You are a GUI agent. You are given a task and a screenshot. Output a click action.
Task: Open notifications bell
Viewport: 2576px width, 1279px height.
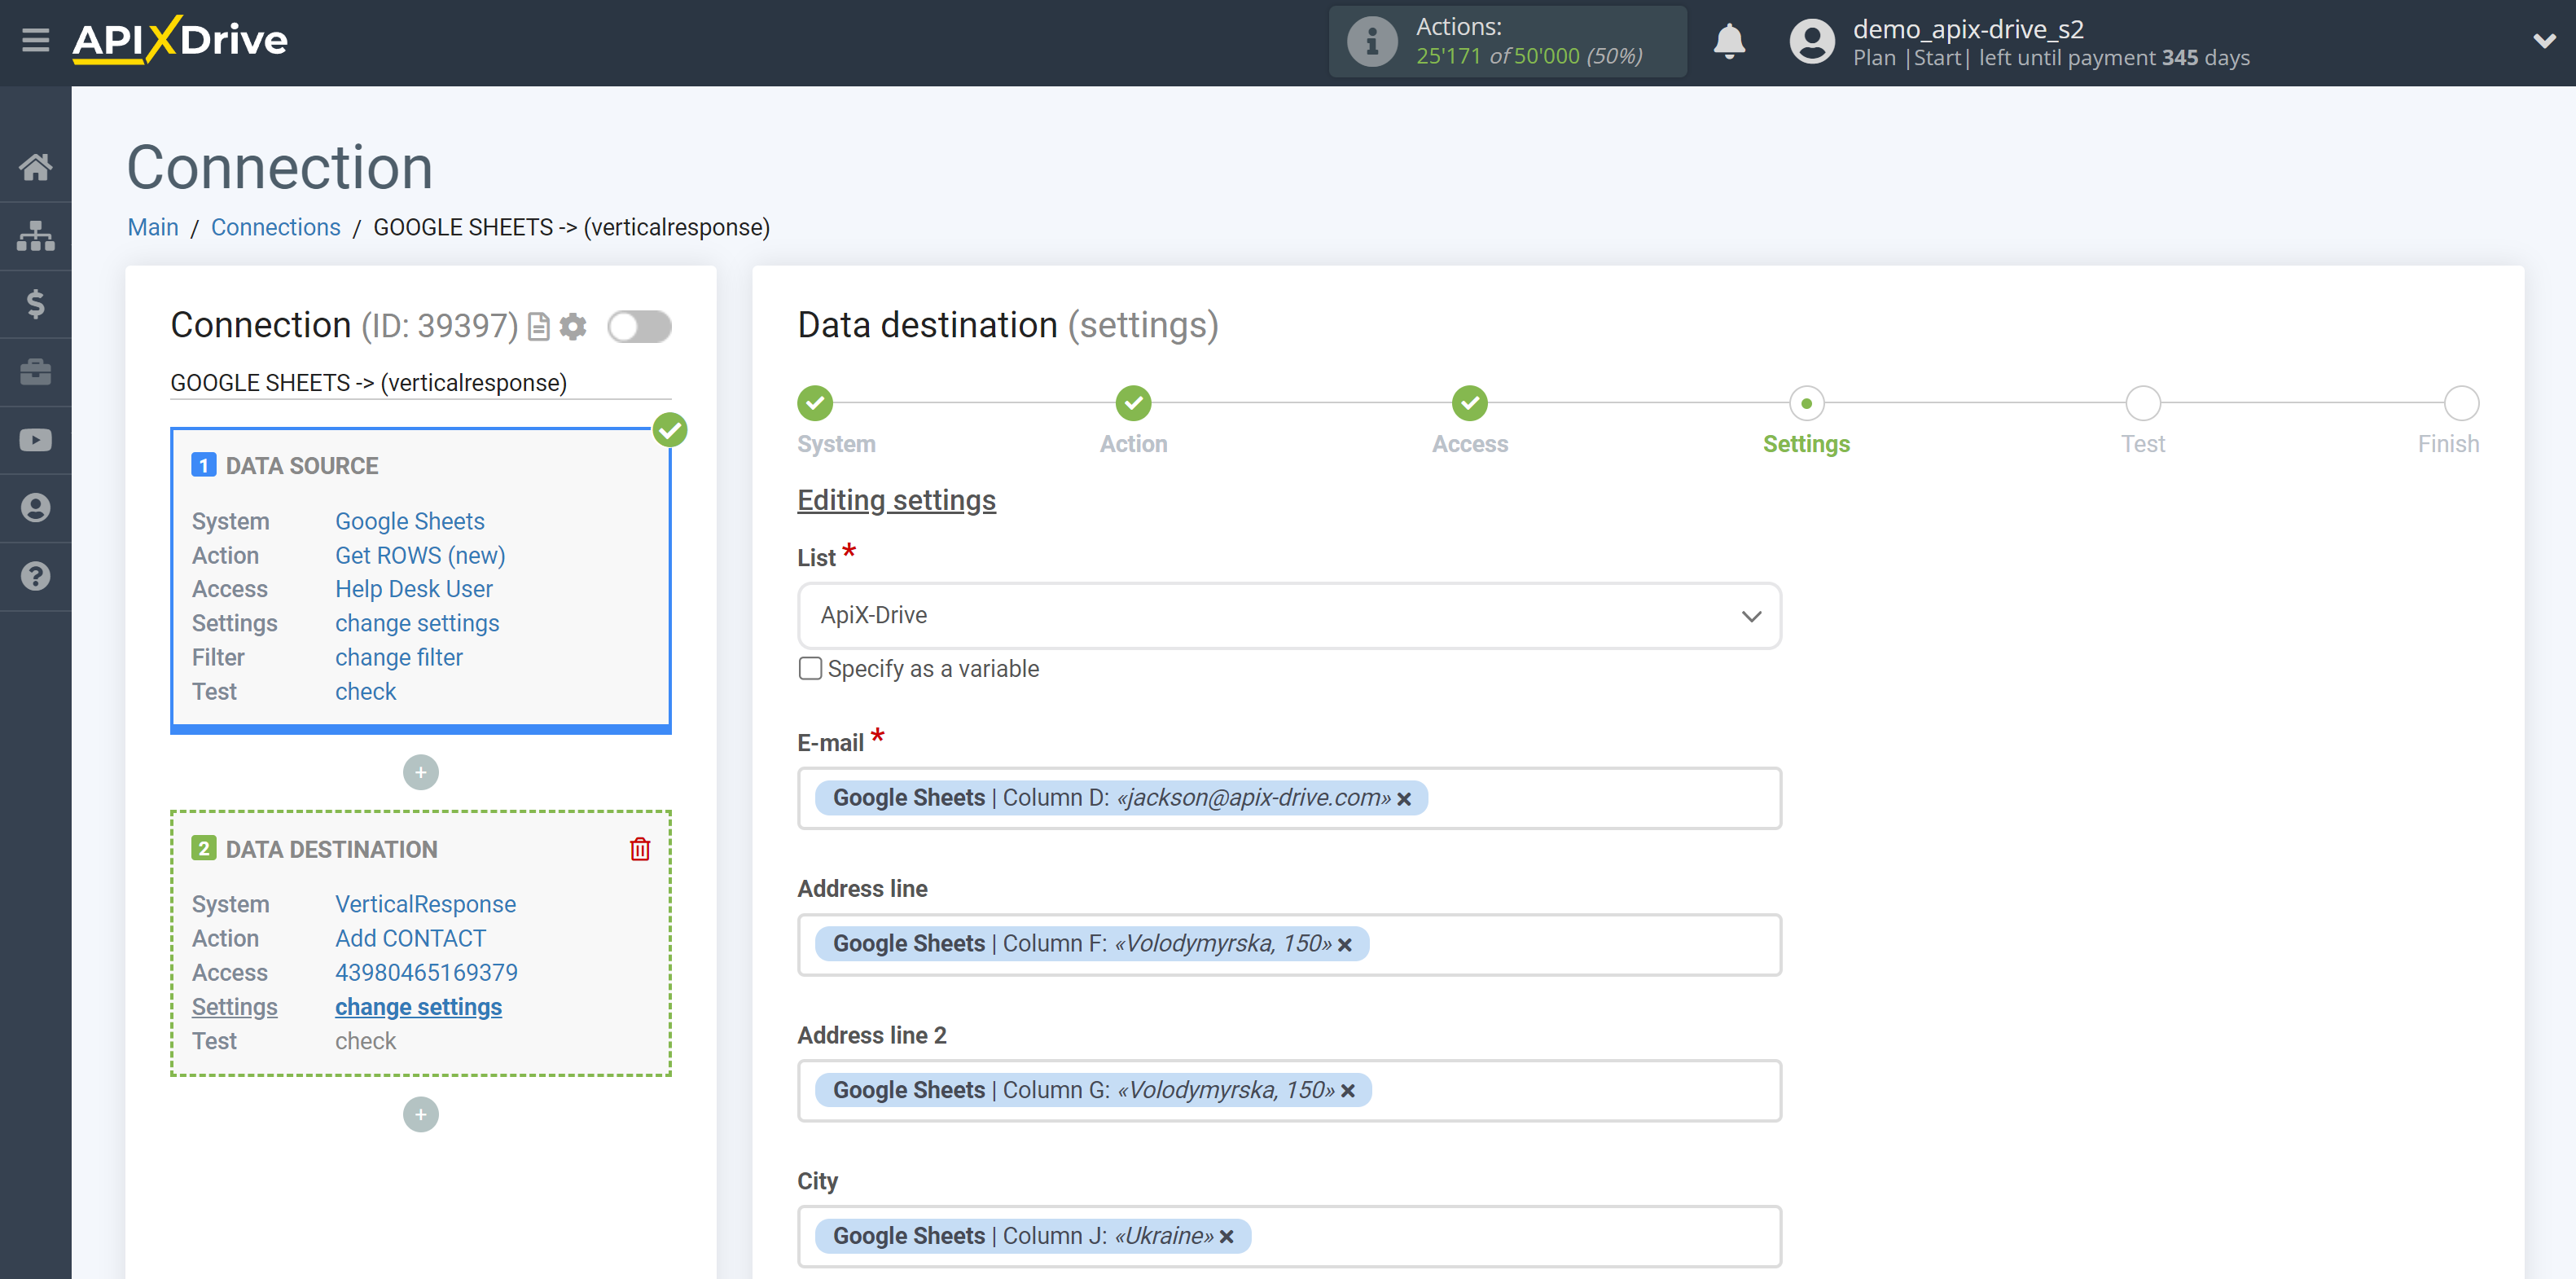1729,42
